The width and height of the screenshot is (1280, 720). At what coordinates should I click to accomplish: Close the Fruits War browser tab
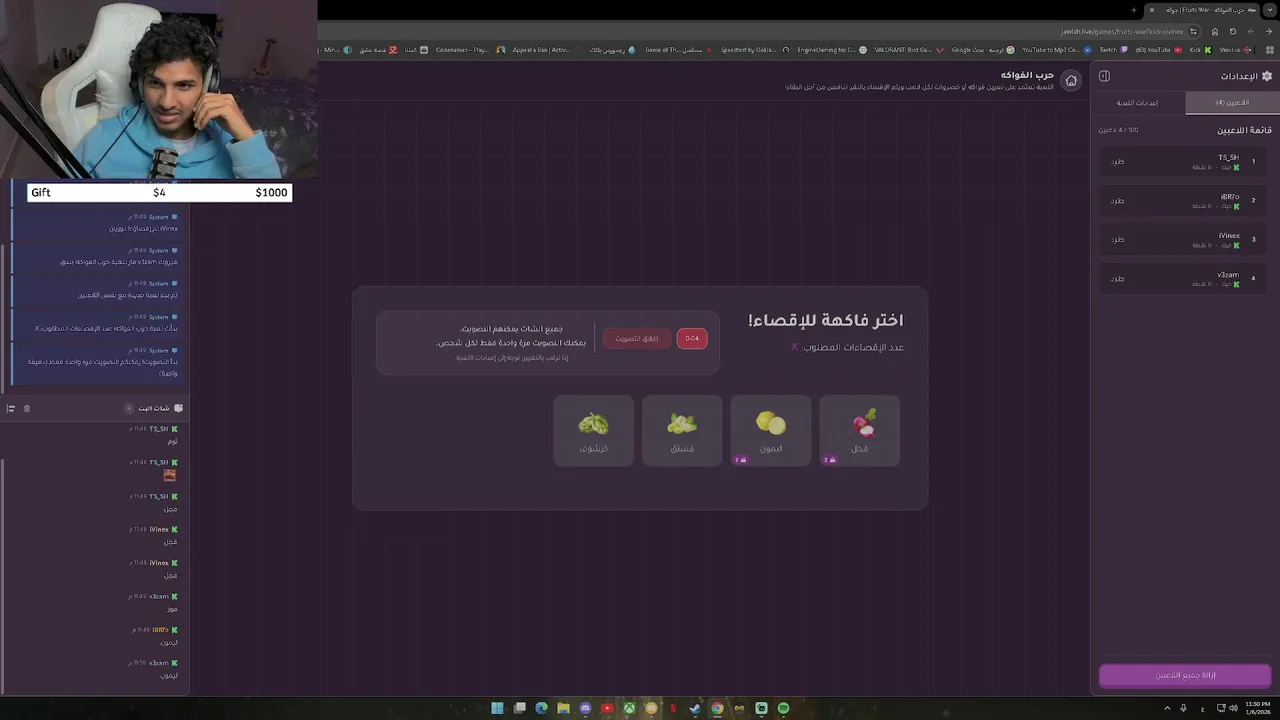1151,10
